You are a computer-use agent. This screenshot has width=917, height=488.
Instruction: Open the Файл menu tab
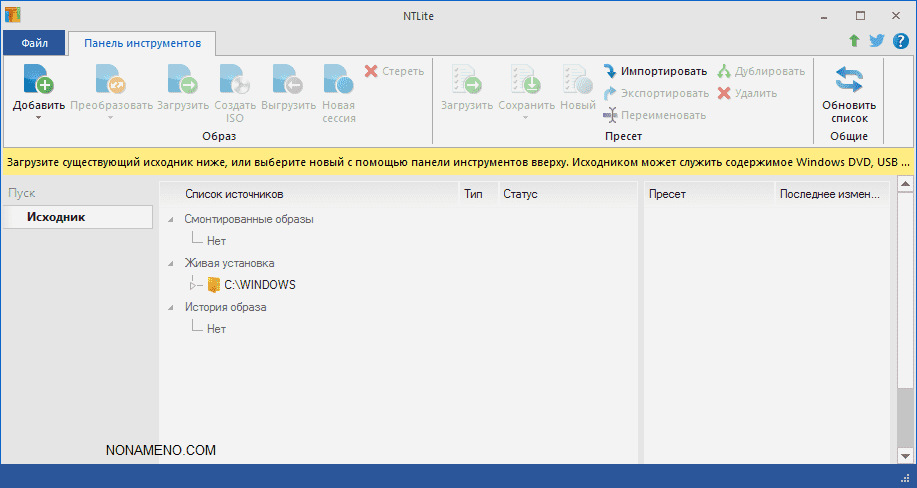tap(34, 44)
